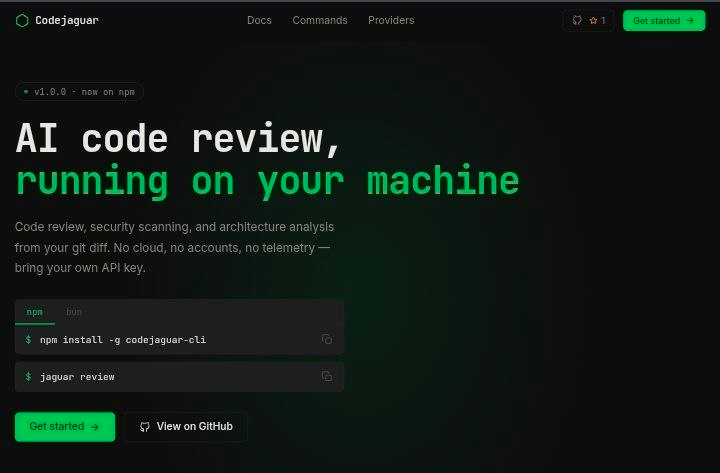Click the 'running on your machine' heading
The width and height of the screenshot is (720, 473).
(x=267, y=181)
